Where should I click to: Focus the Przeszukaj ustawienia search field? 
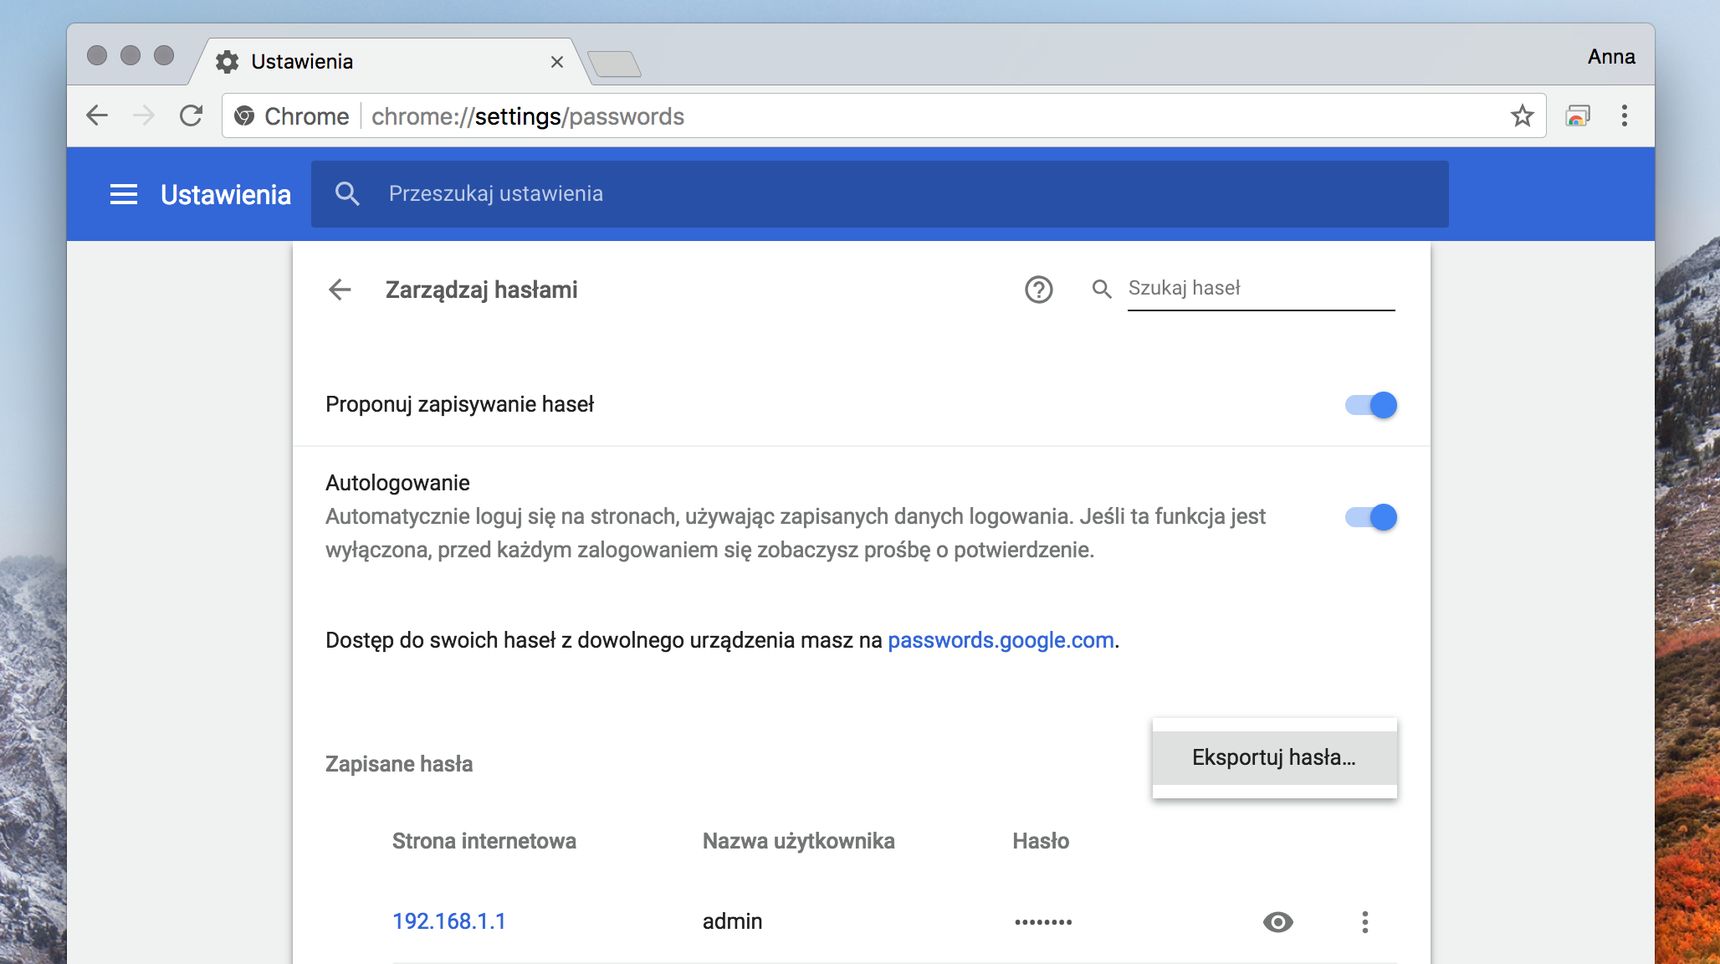tap(880, 194)
